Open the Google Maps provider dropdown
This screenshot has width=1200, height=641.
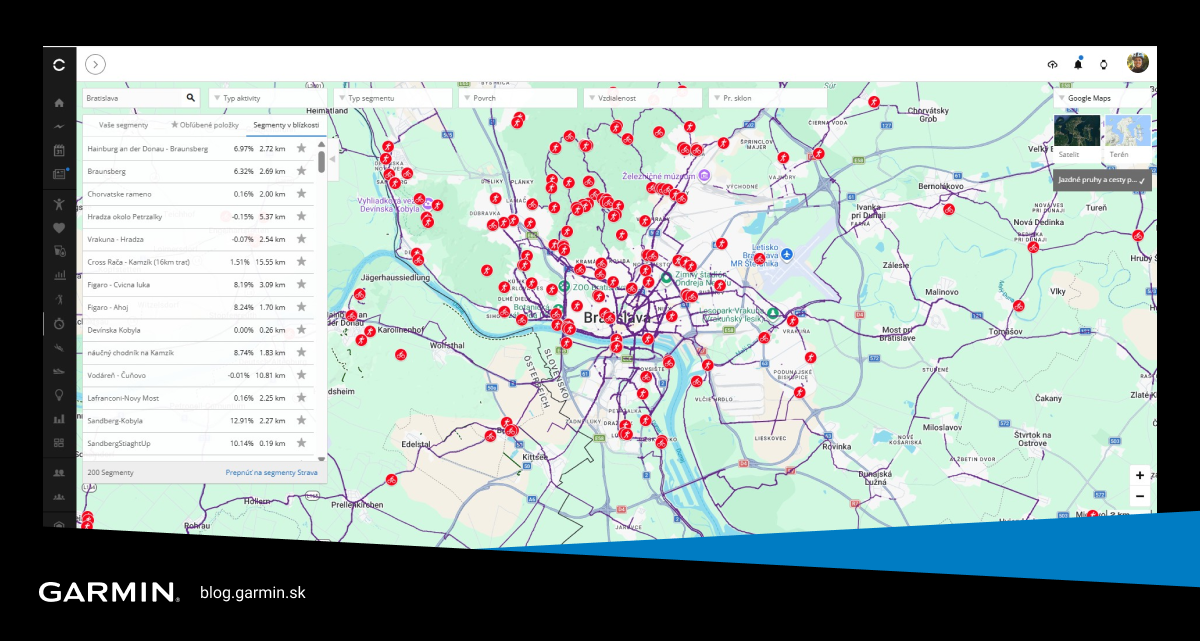(1104, 98)
